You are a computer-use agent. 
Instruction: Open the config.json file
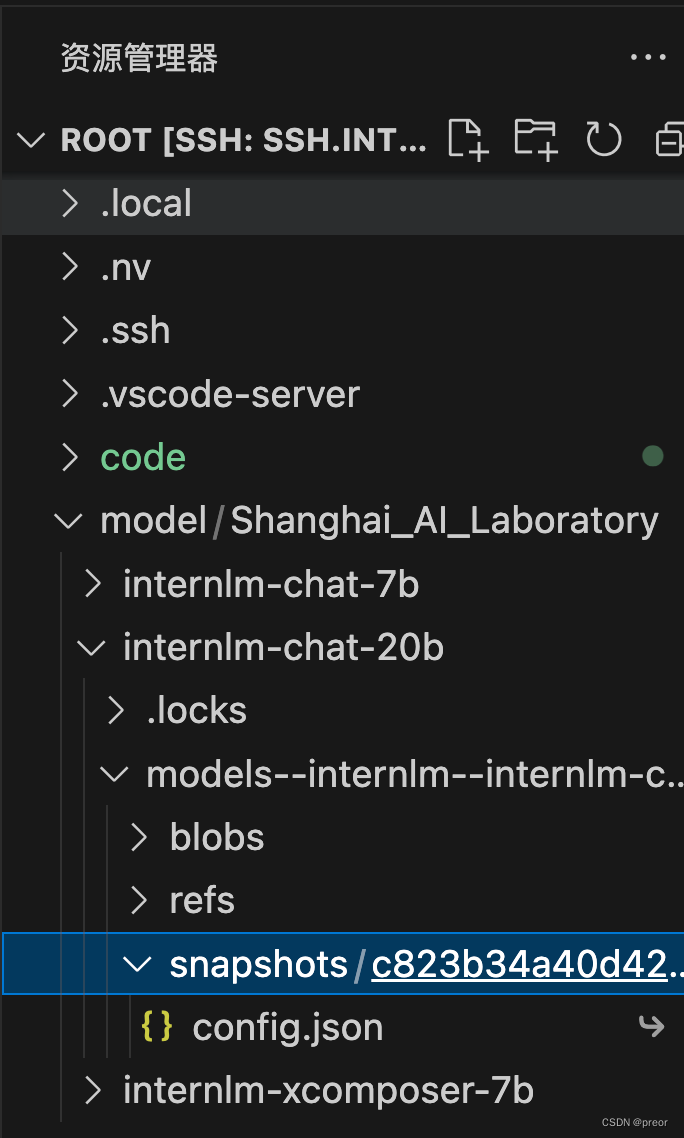click(287, 1026)
